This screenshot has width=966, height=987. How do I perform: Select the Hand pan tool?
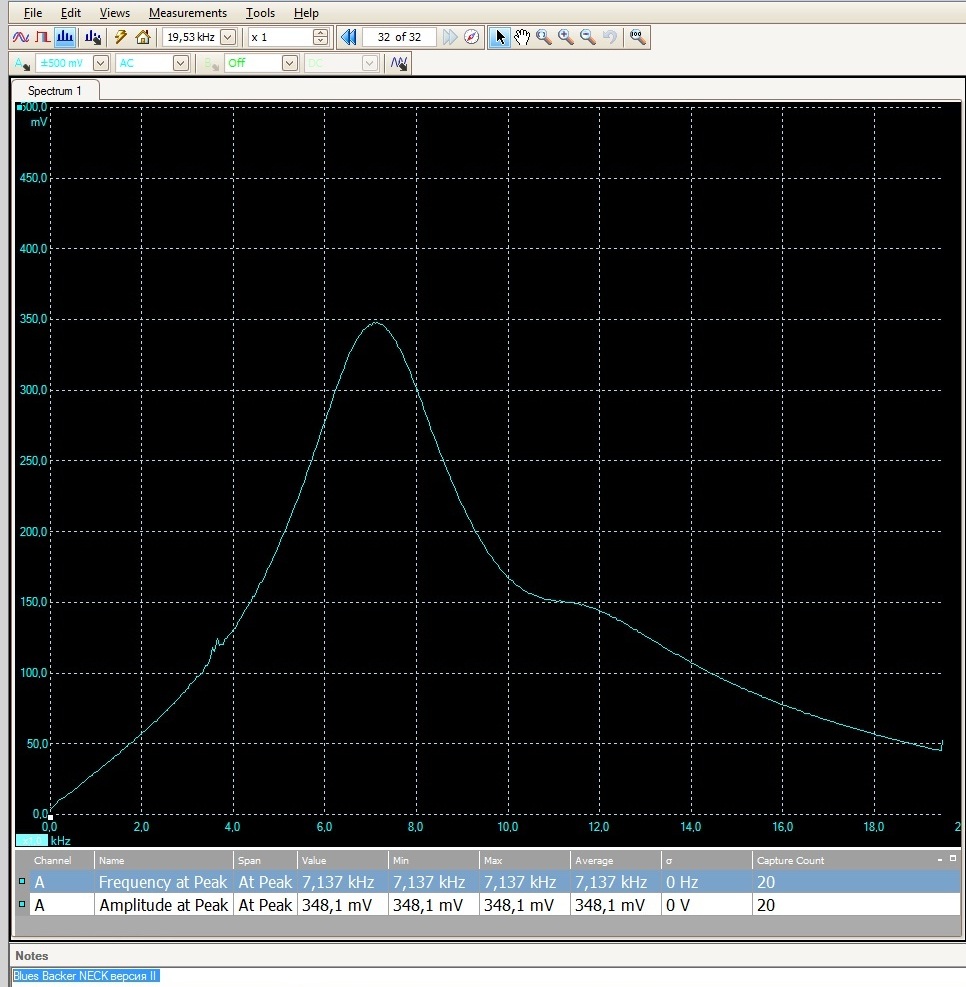point(522,37)
